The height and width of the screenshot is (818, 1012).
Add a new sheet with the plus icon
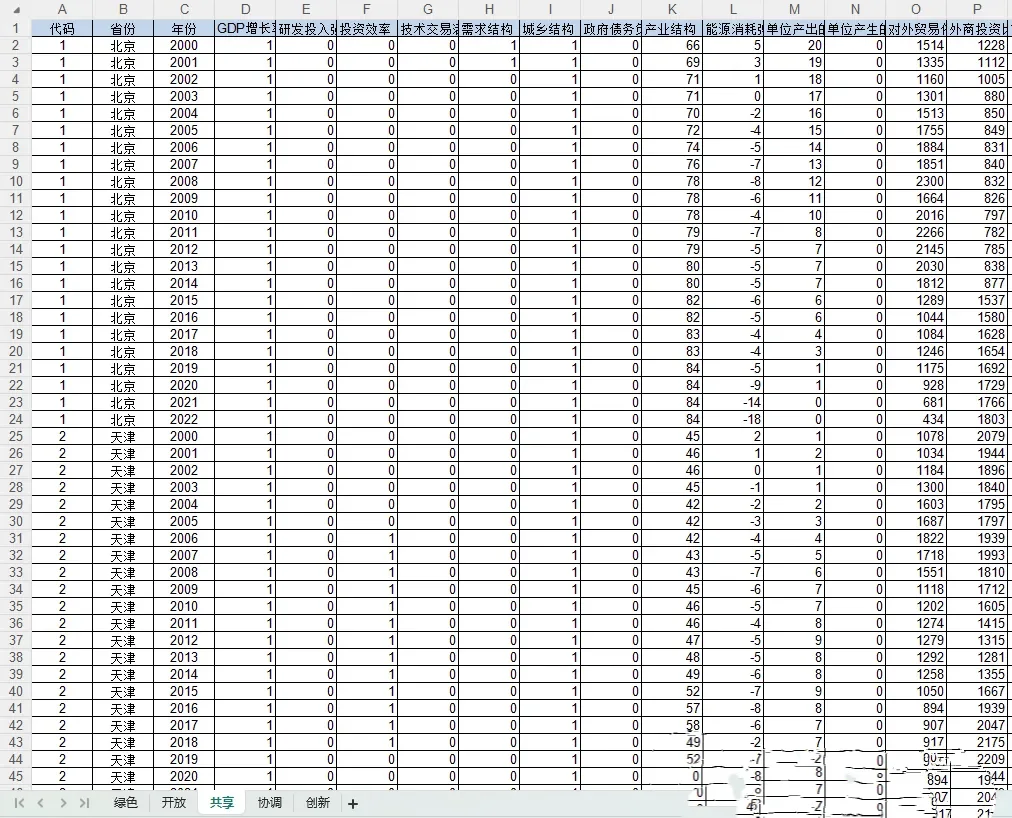[352, 804]
